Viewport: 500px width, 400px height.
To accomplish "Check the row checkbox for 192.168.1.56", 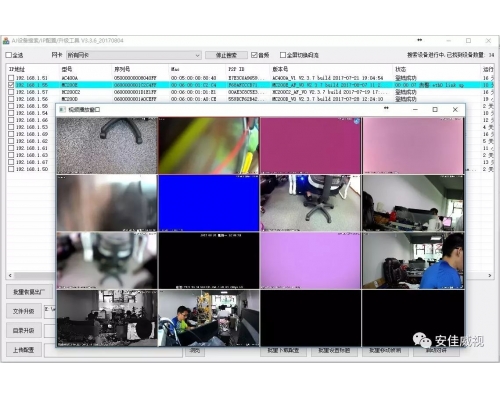I will pyautogui.click(x=11, y=99).
